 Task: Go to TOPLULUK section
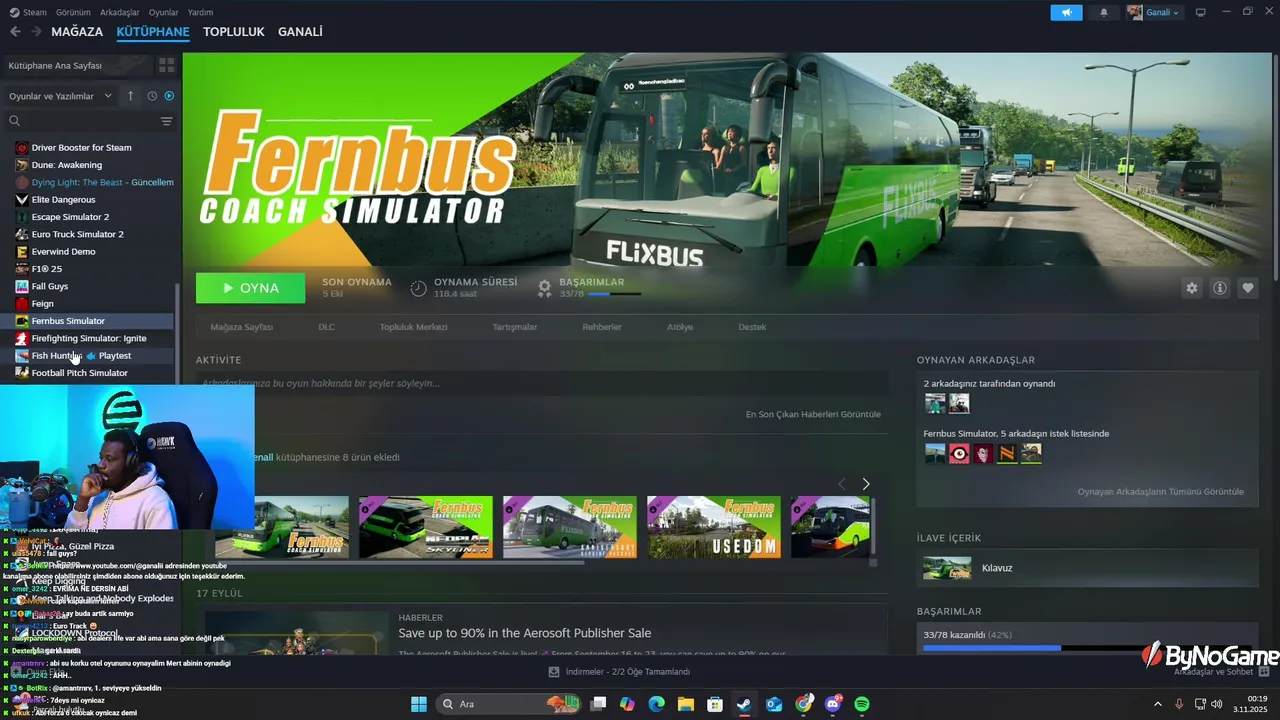[233, 32]
